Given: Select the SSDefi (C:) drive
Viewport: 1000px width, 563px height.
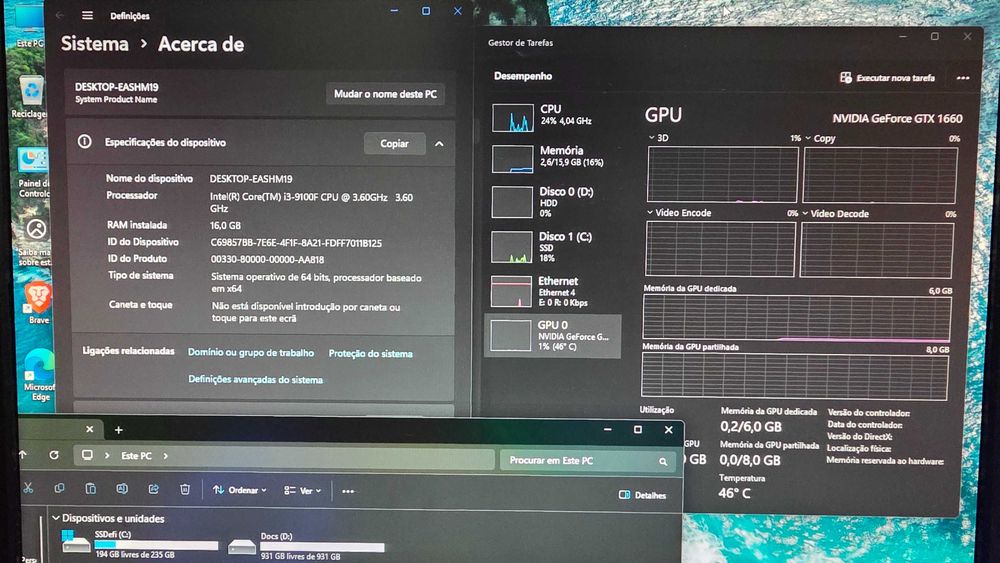Looking at the screenshot, I should (140, 545).
